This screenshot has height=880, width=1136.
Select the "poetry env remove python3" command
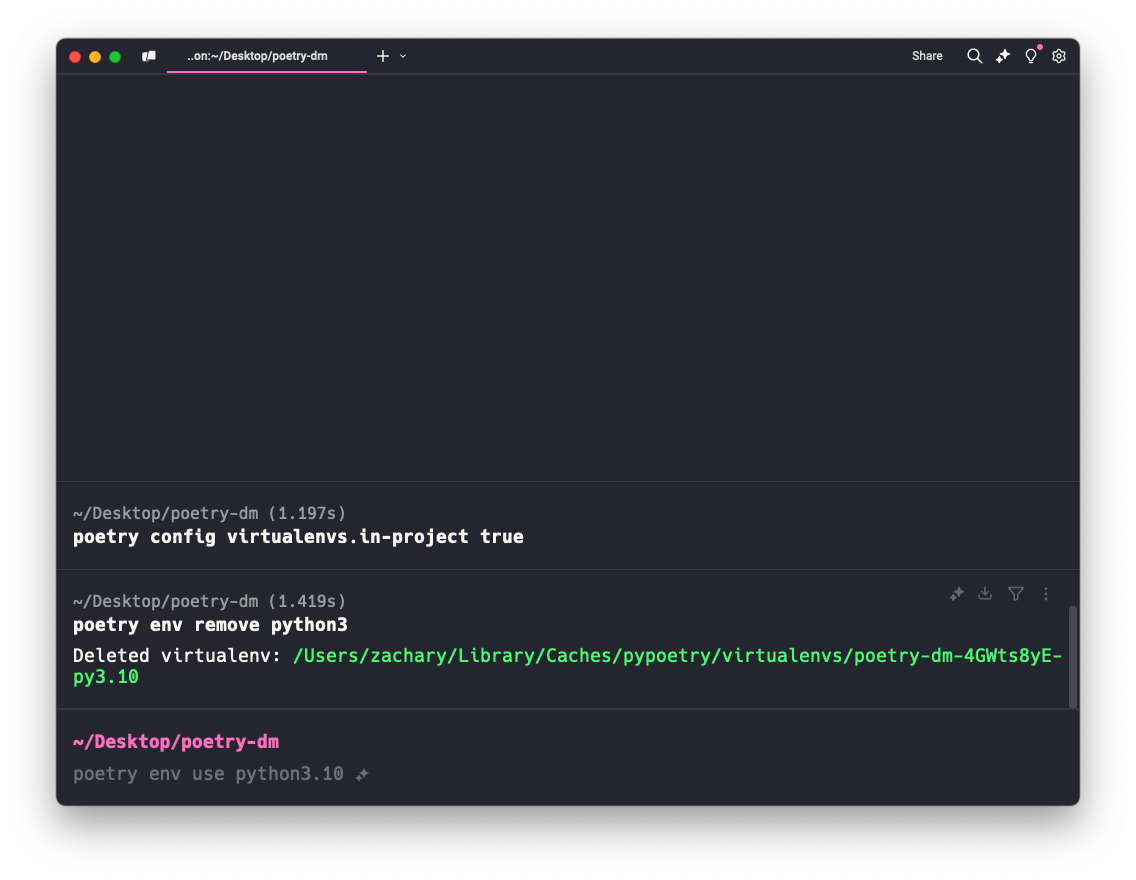(x=210, y=625)
